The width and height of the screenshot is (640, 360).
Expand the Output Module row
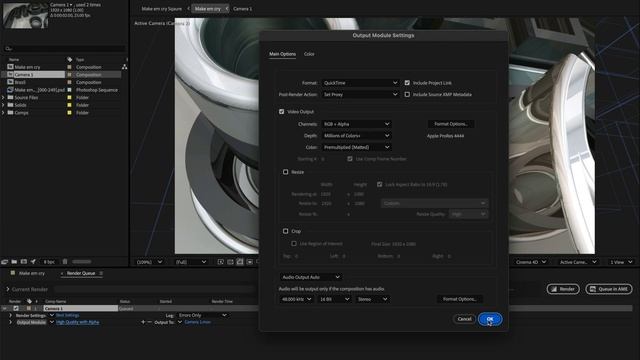tap(11, 322)
